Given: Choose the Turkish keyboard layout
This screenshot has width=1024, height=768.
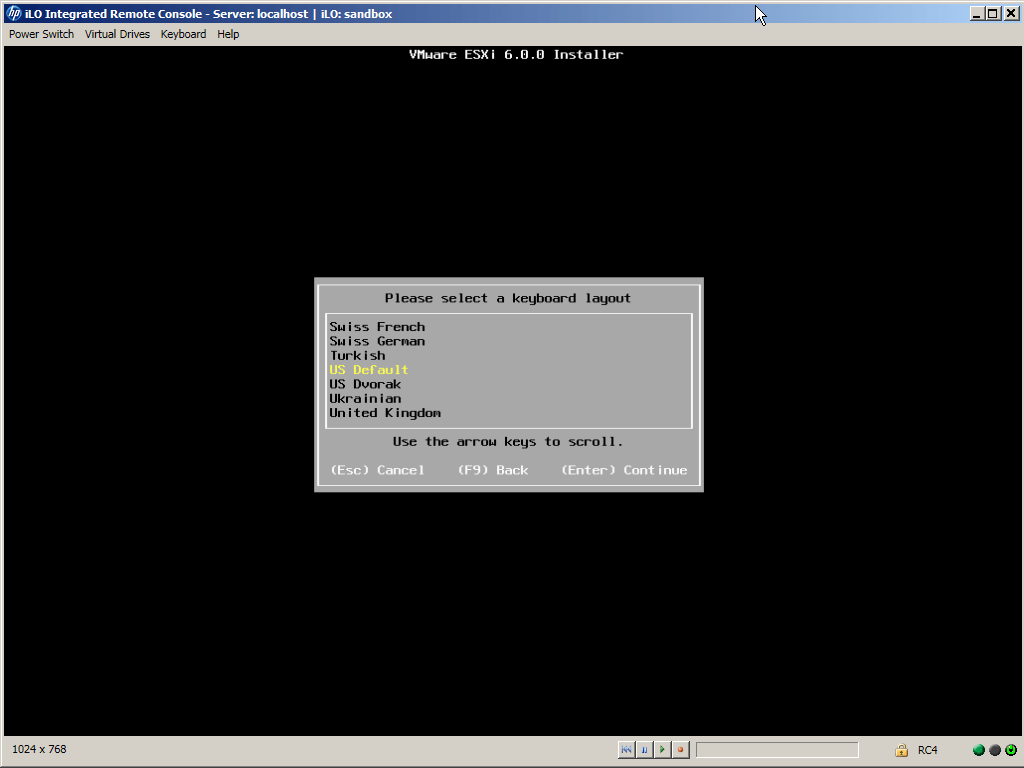Looking at the screenshot, I should pyautogui.click(x=357, y=355).
